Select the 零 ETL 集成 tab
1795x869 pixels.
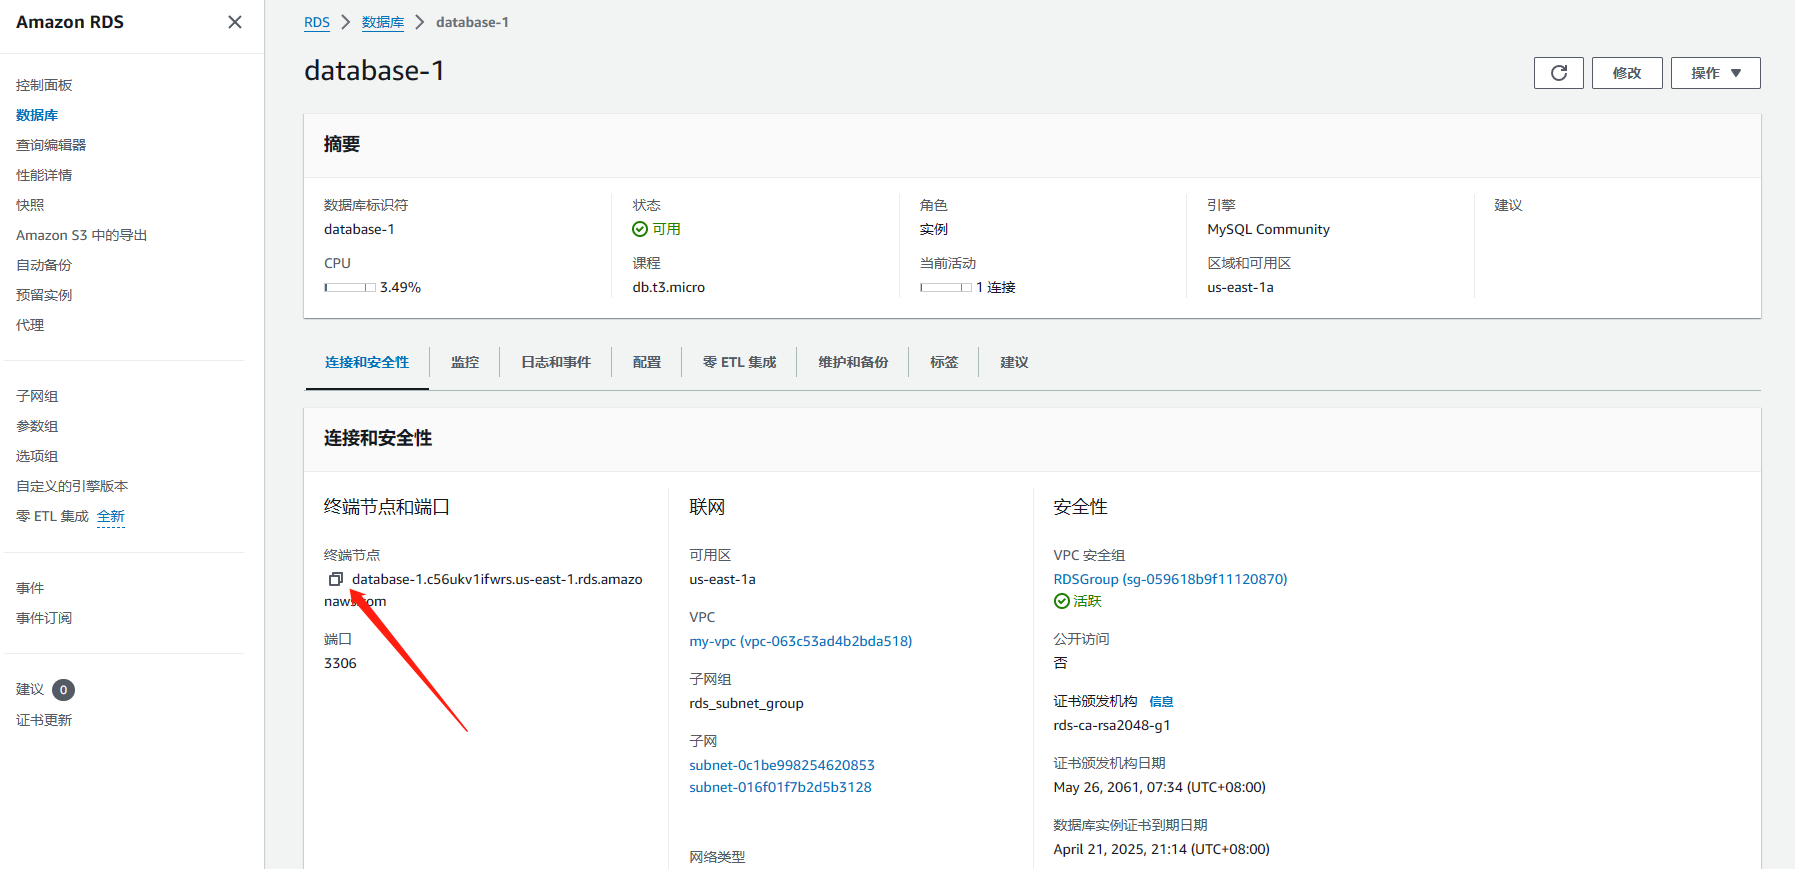[739, 362]
